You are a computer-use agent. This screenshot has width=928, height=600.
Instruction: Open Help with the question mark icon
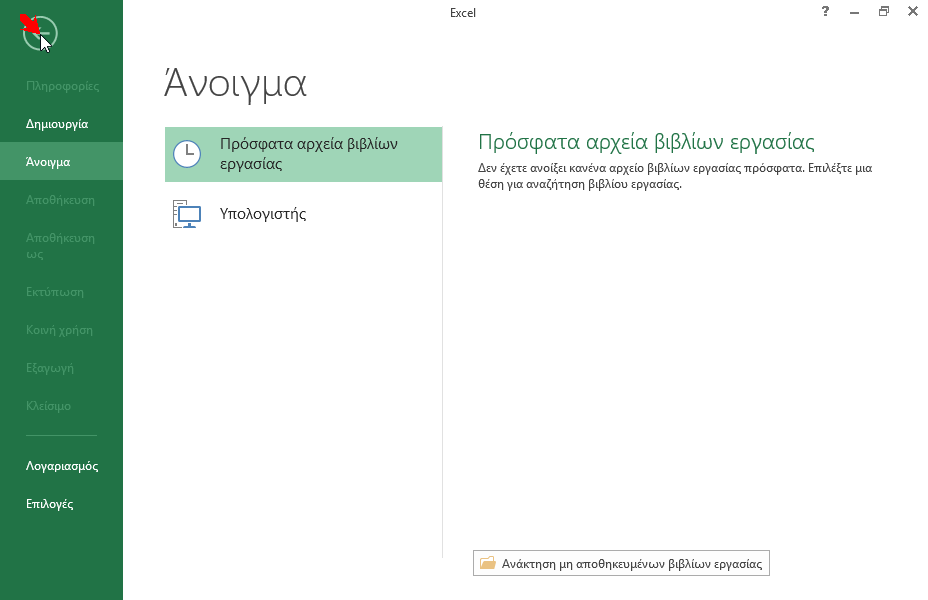[x=825, y=11]
